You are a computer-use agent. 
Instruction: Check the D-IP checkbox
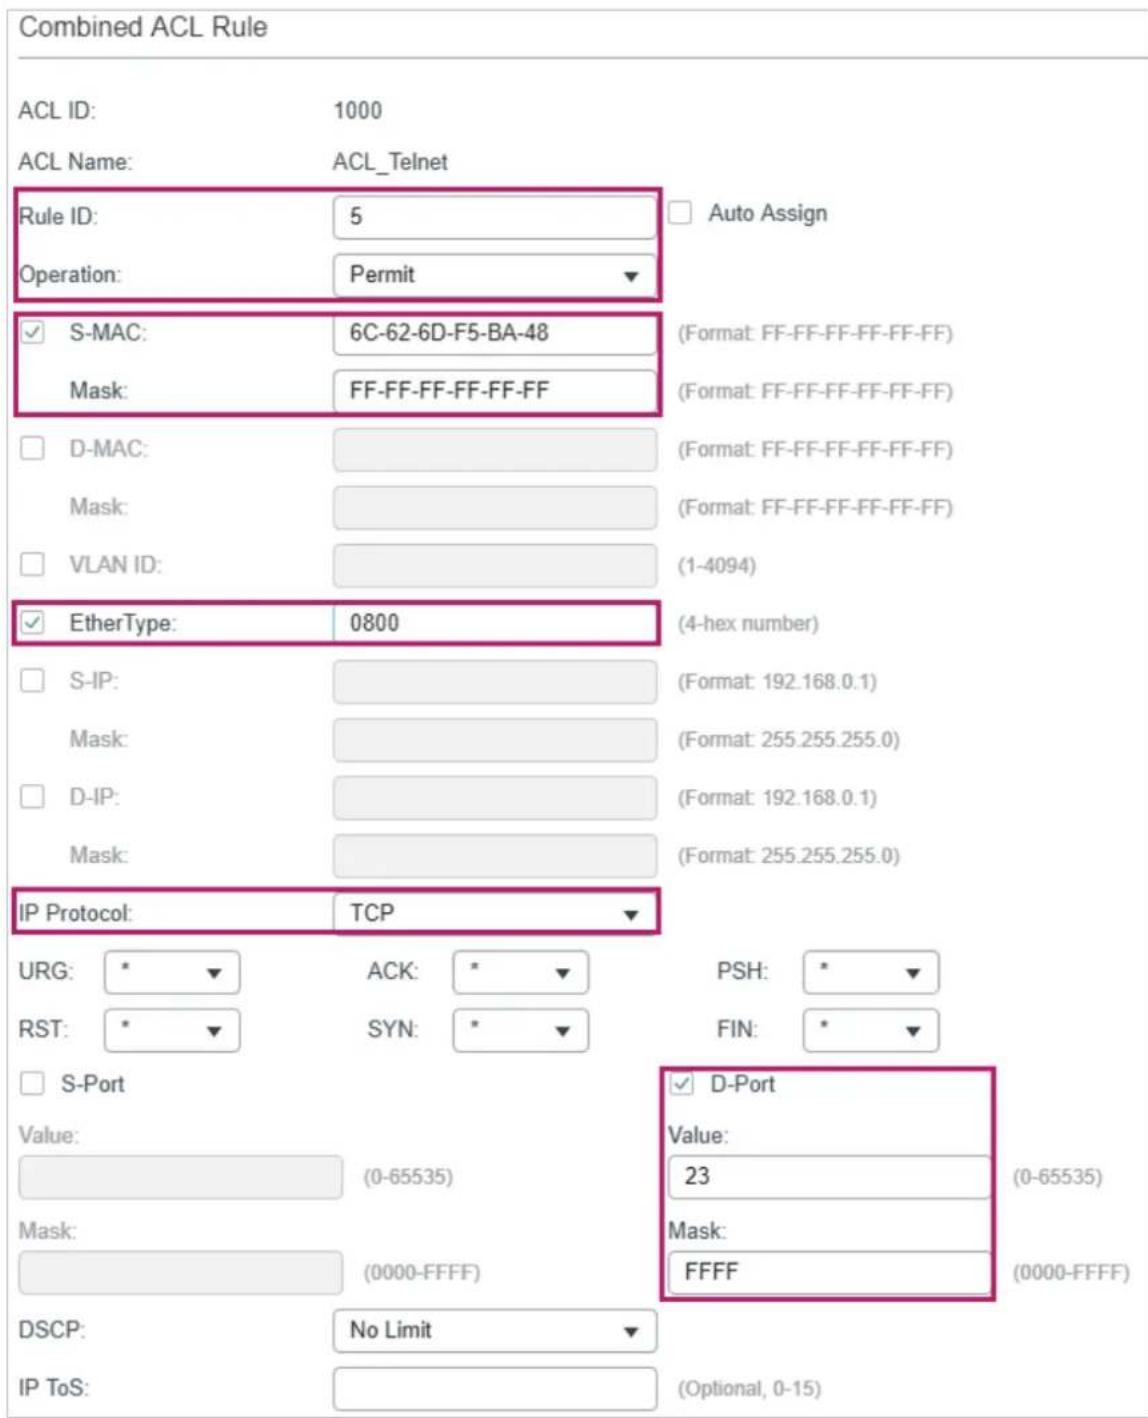(33, 796)
